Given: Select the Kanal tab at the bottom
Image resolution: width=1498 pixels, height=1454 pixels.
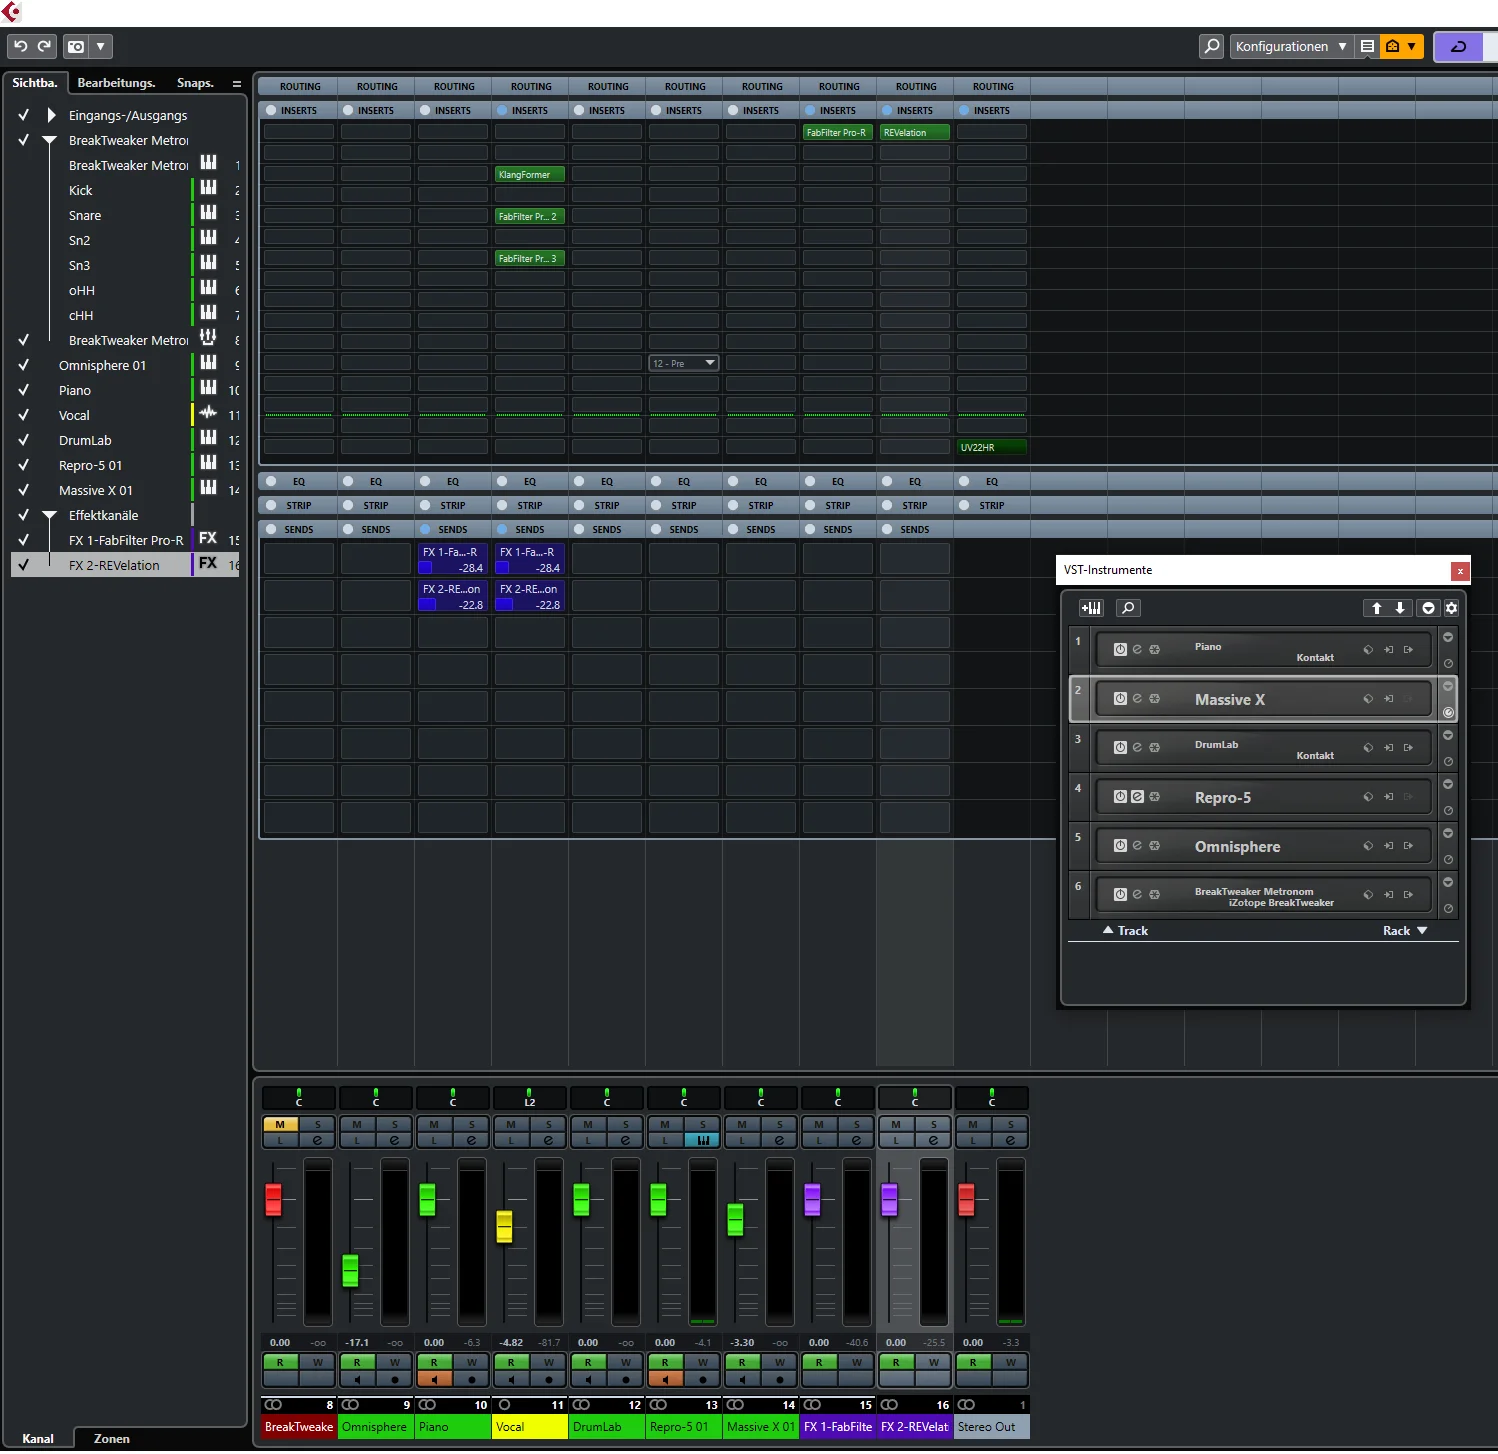Looking at the screenshot, I should pyautogui.click(x=38, y=1439).
